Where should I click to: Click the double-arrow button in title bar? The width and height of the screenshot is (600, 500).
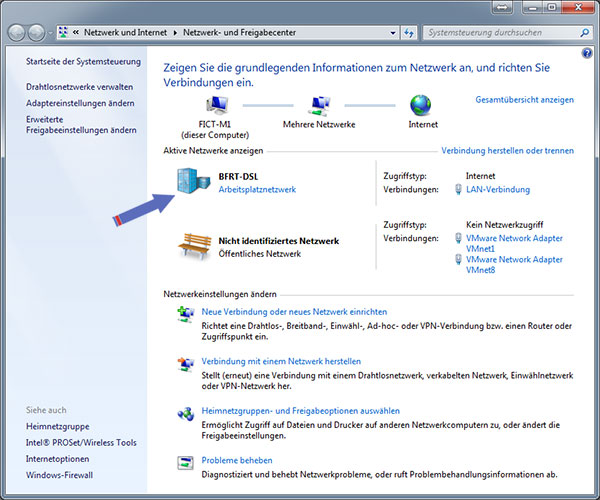click(x=502, y=7)
